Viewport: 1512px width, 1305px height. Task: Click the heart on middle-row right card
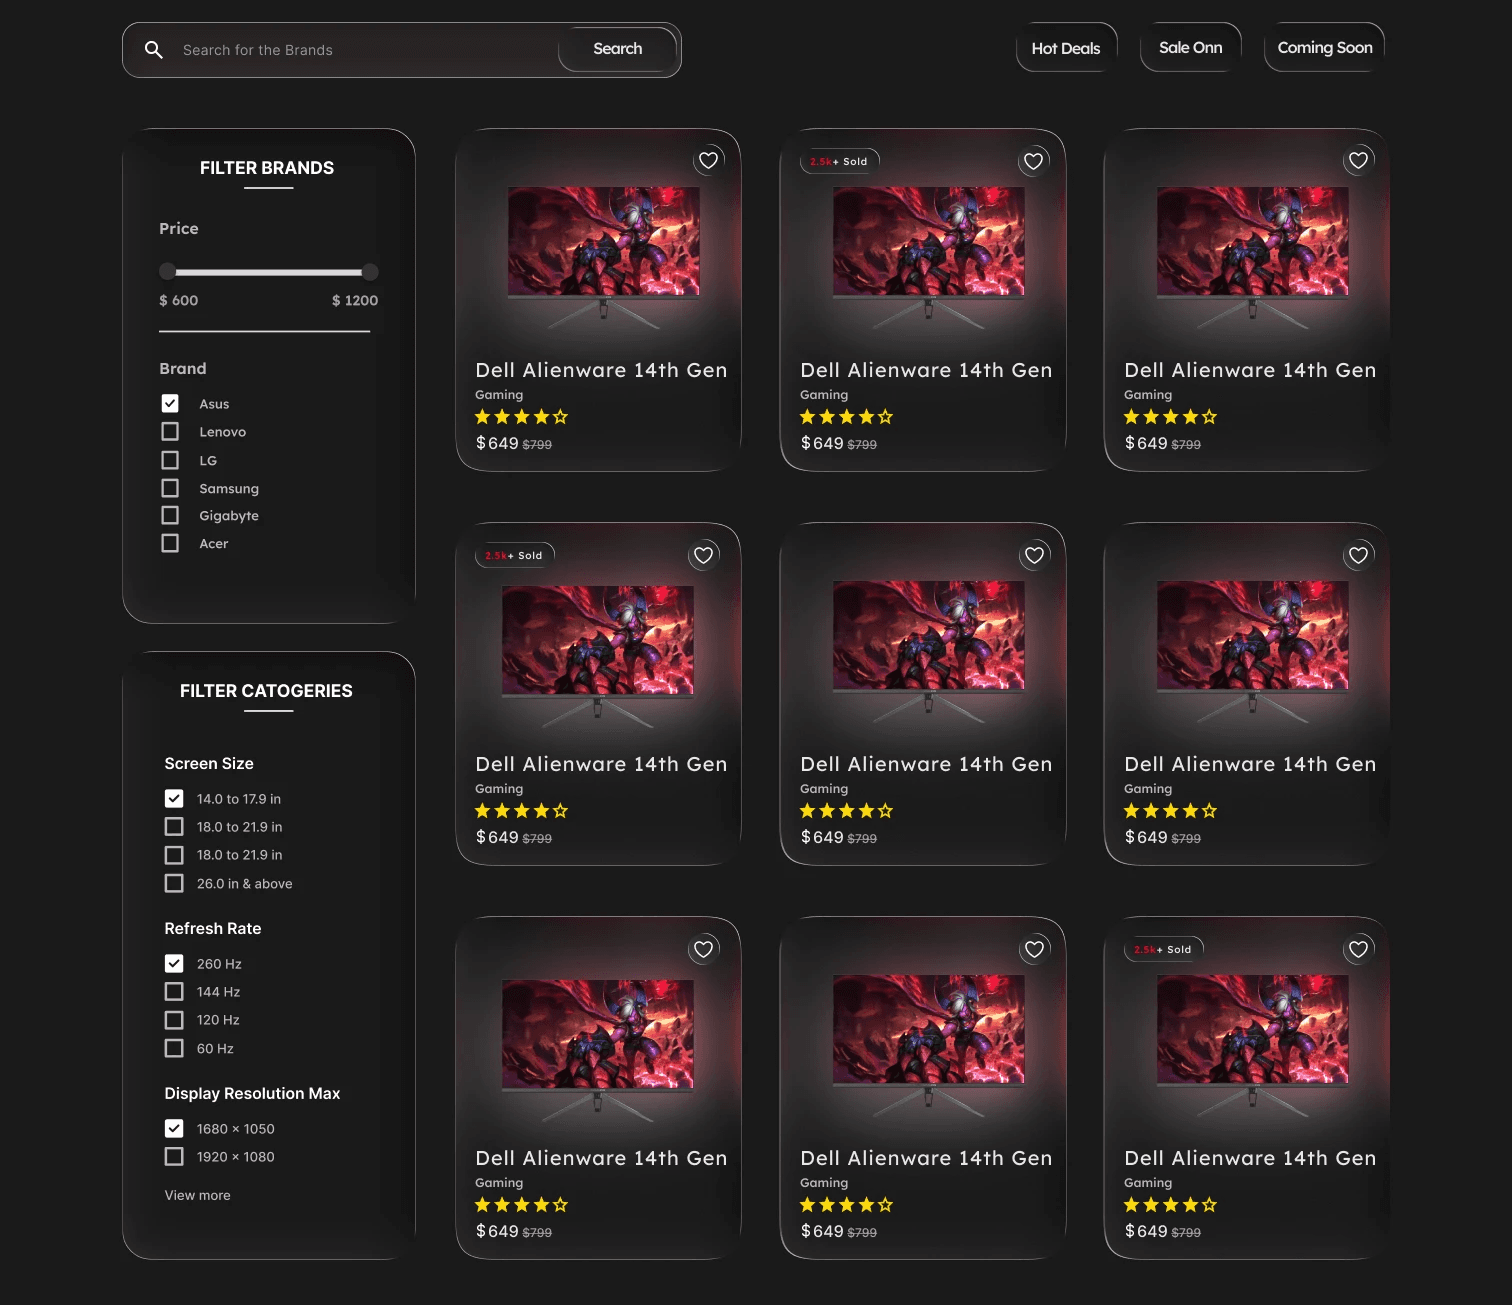(1358, 555)
